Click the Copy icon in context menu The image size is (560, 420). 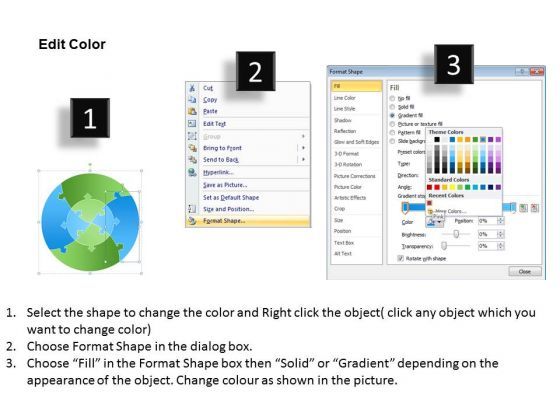(192, 100)
